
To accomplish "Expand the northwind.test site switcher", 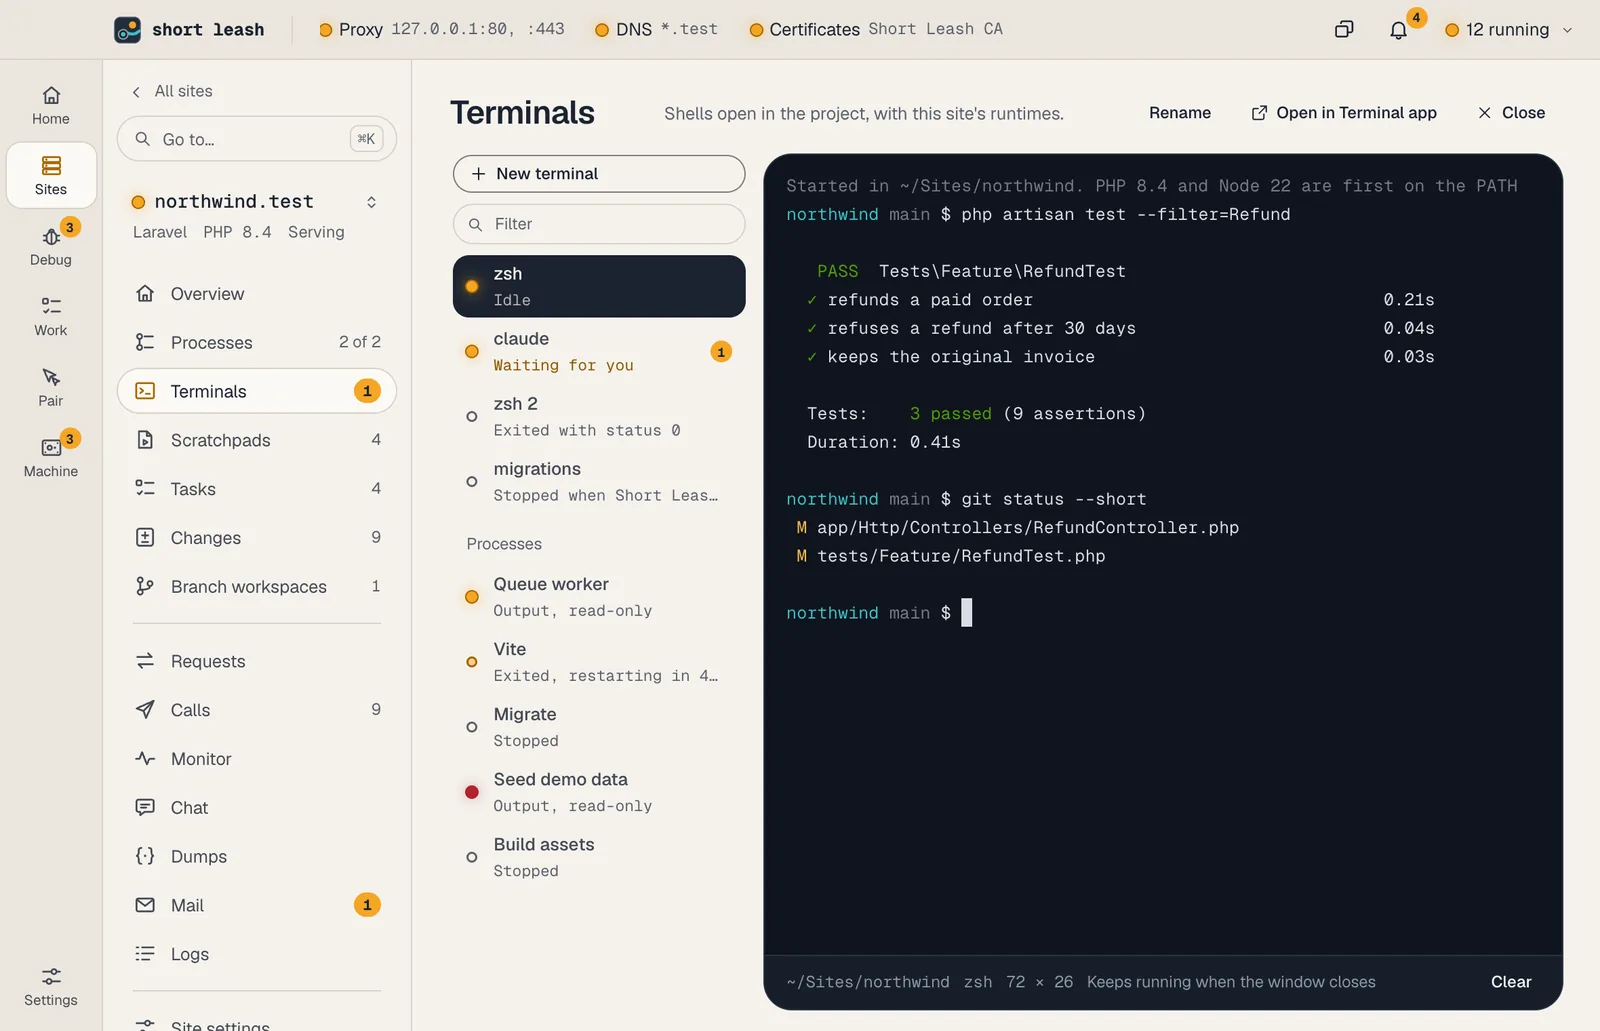I will point(371,202).
